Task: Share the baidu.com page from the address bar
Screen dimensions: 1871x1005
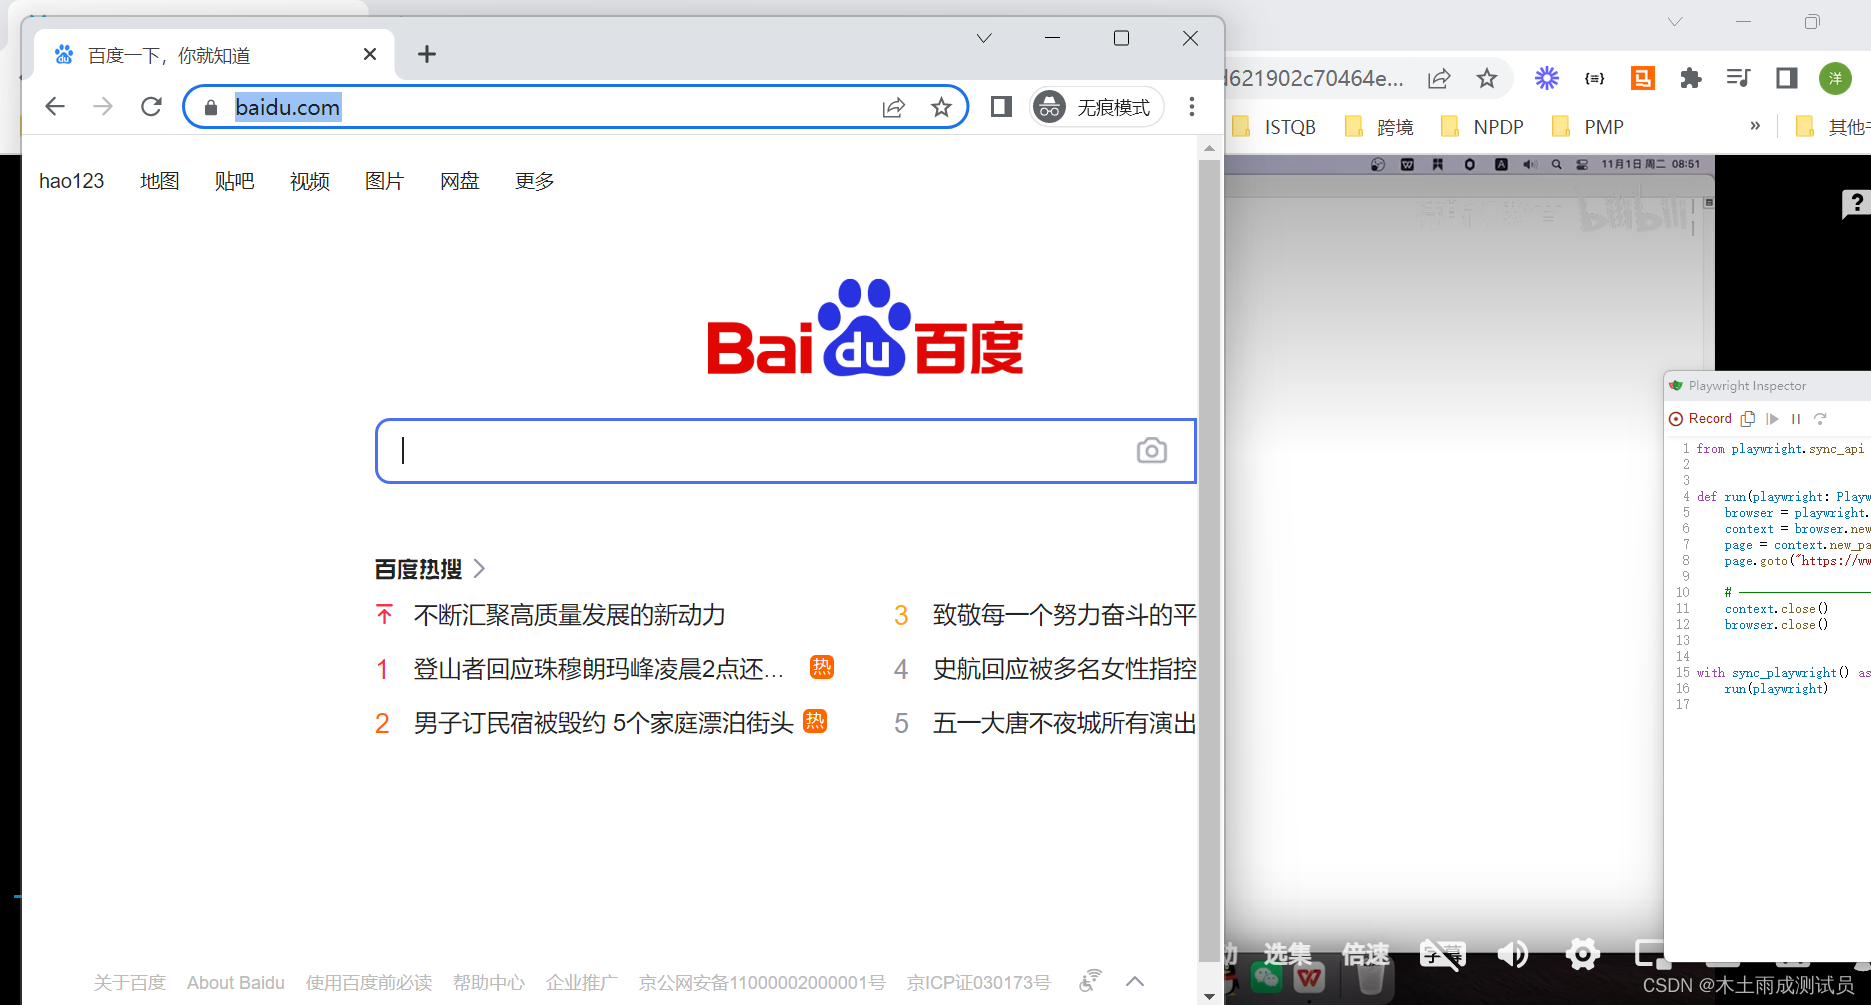Action: (893, 107)
